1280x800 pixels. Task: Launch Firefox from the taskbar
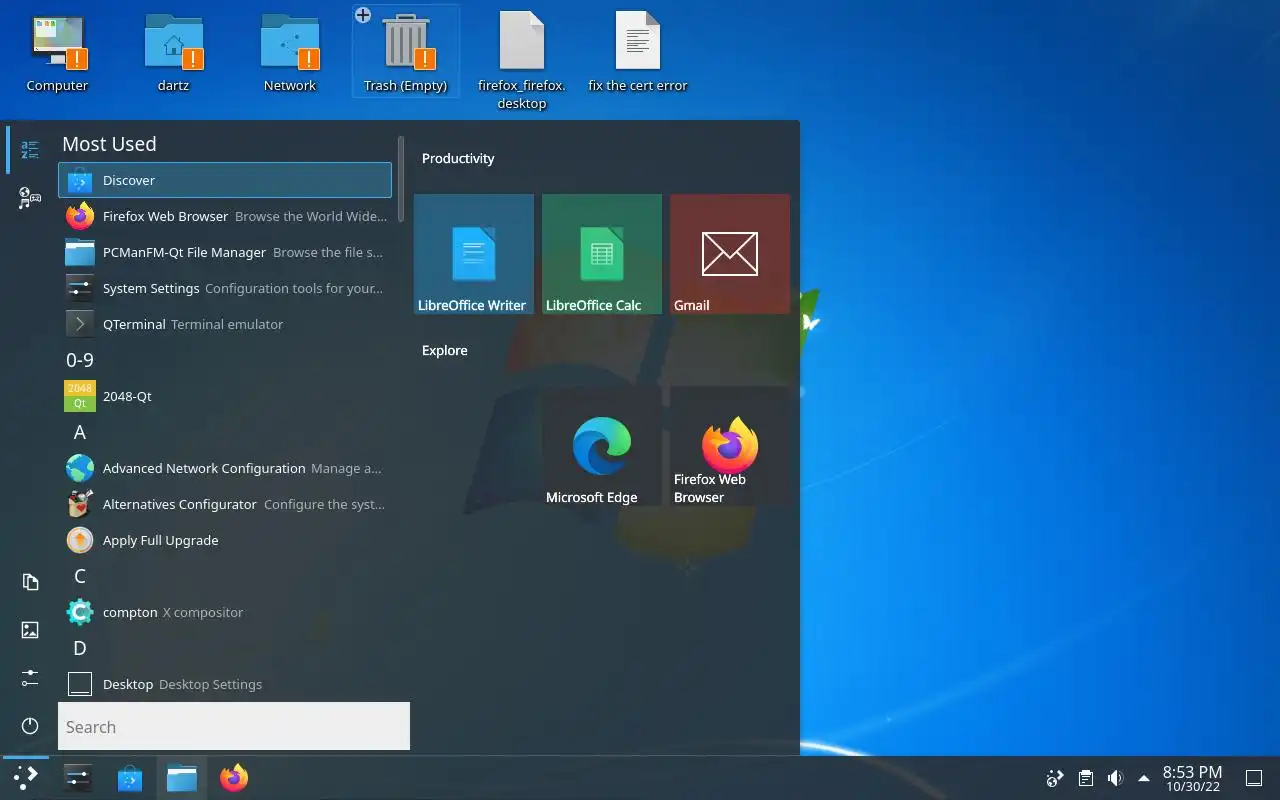click(234, 778)
